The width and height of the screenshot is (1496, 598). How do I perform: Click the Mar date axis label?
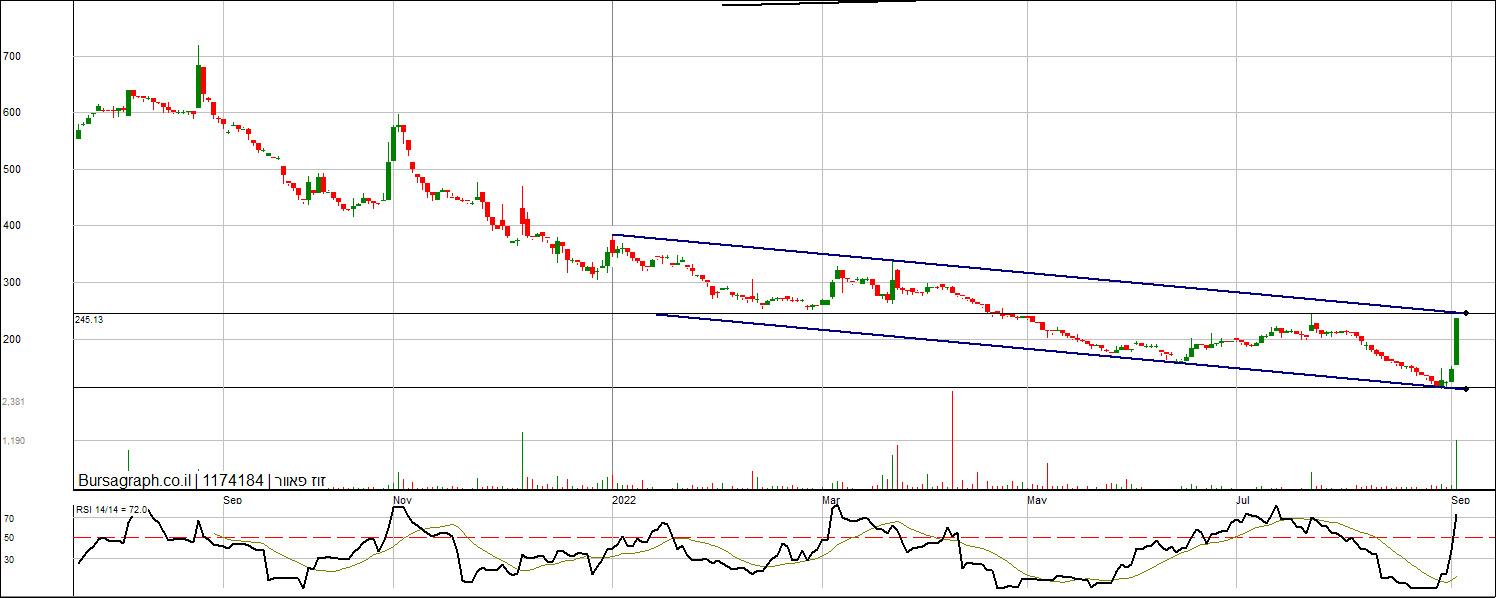pos(830,499)
